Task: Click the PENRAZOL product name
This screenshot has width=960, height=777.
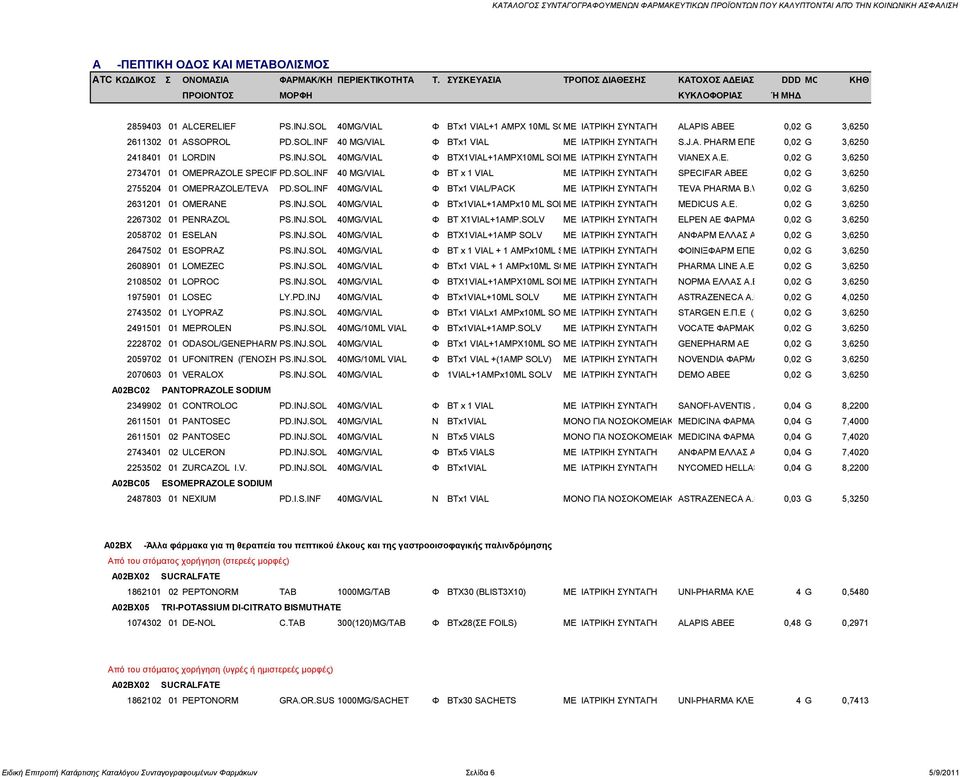Action: [206, 220]
